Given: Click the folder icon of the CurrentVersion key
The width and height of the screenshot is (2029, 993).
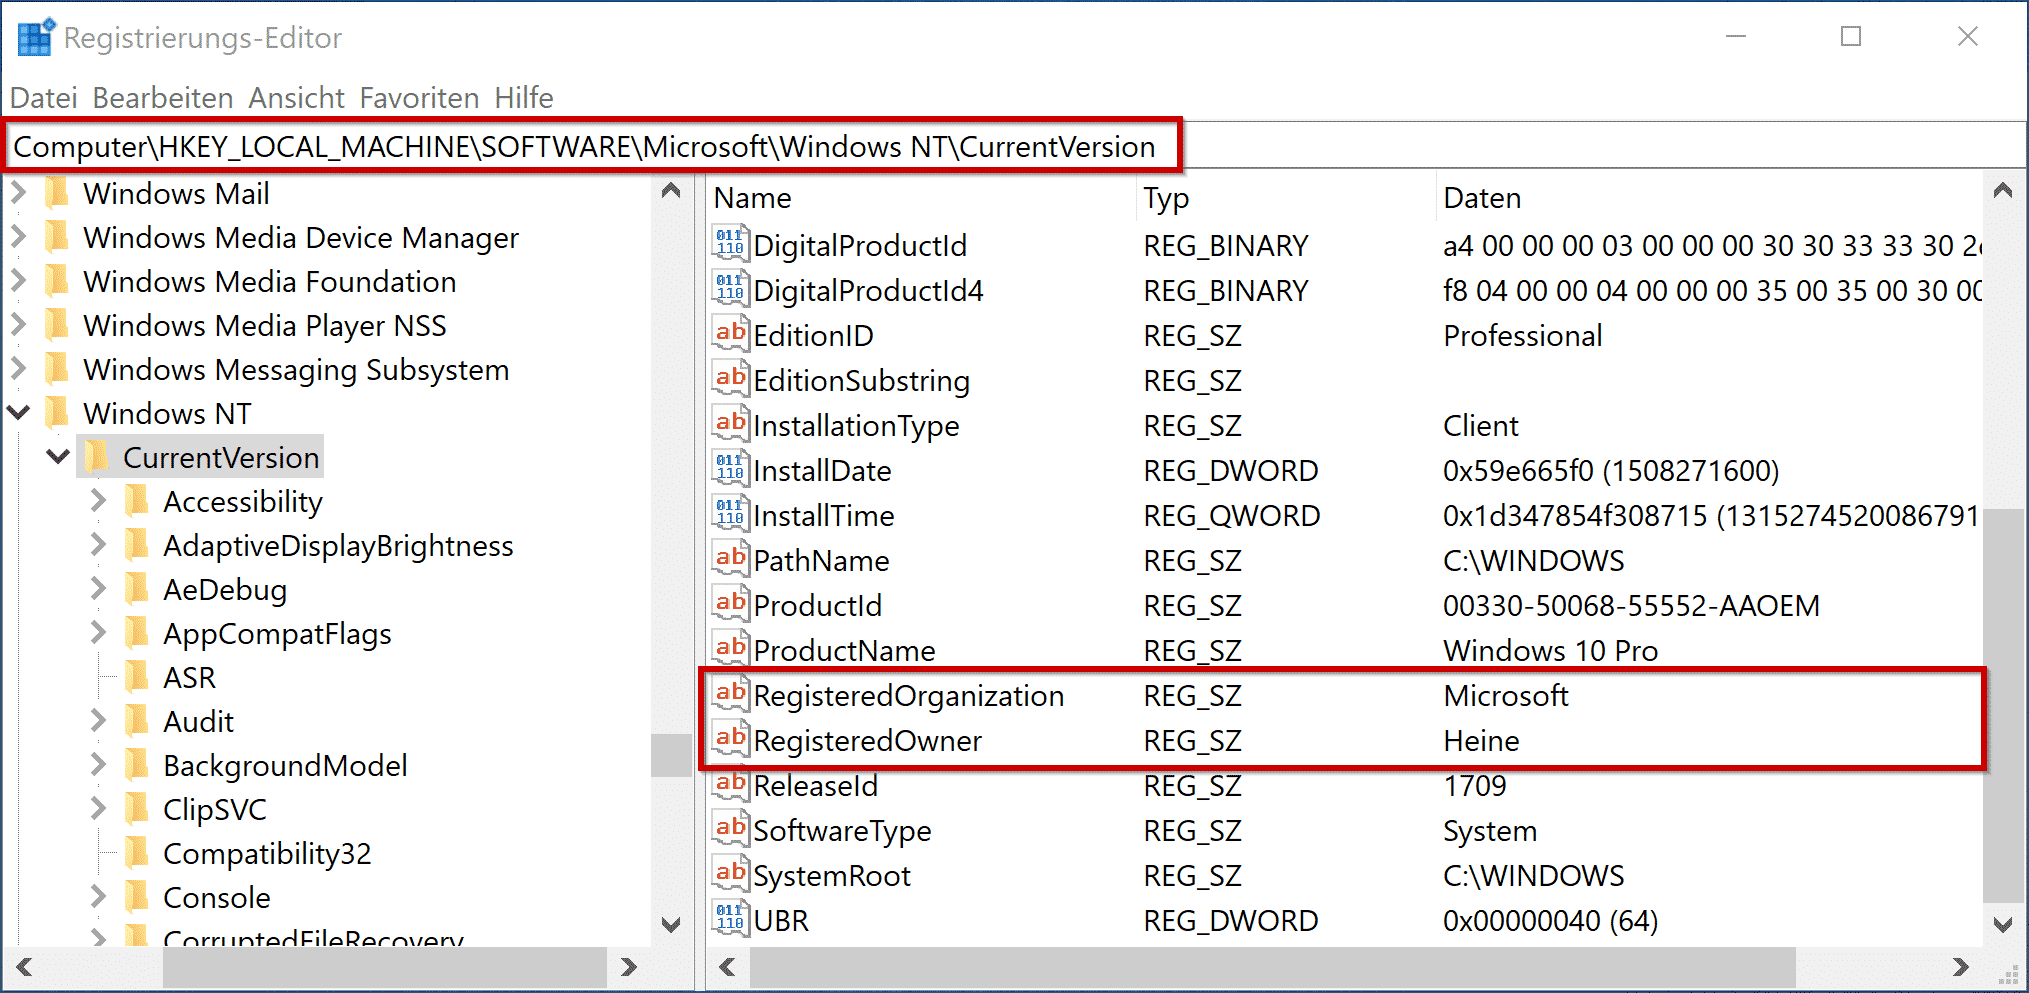Looking at the screenshot, I should point(97,457).
